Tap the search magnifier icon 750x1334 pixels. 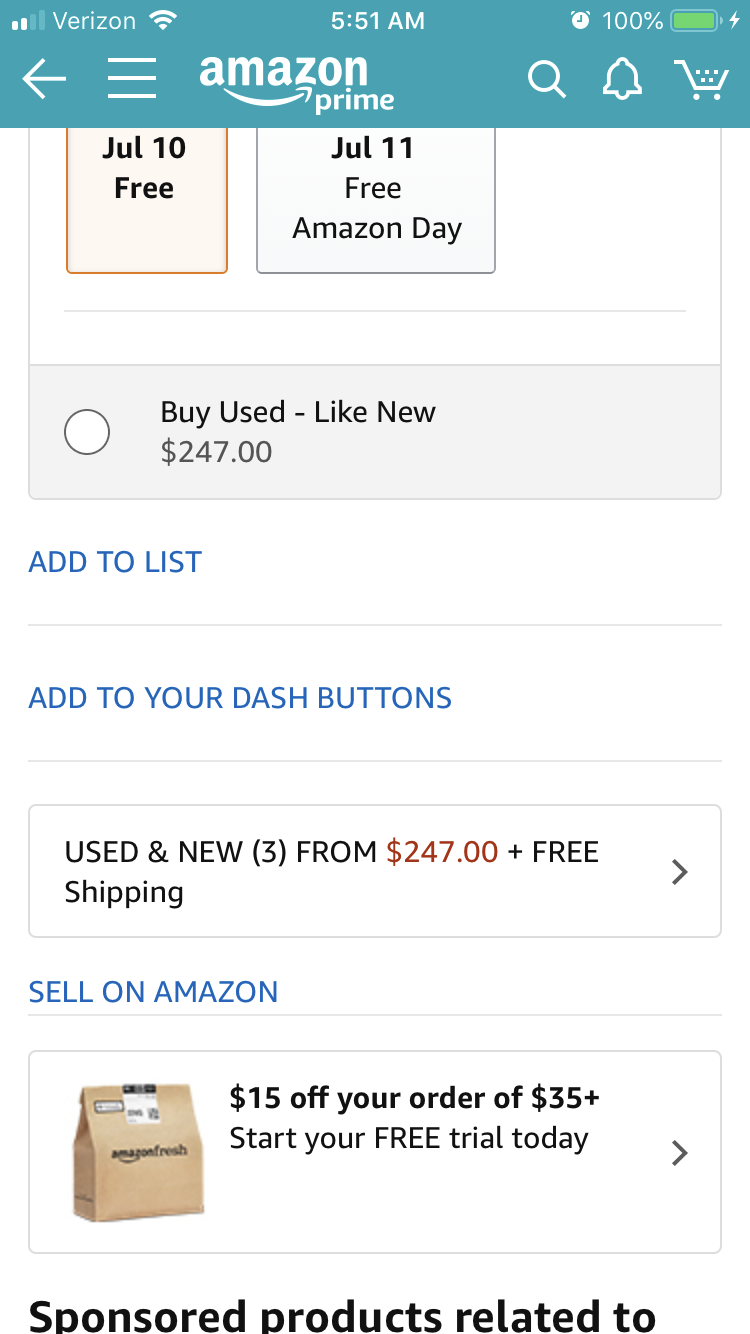pos(546,79)
